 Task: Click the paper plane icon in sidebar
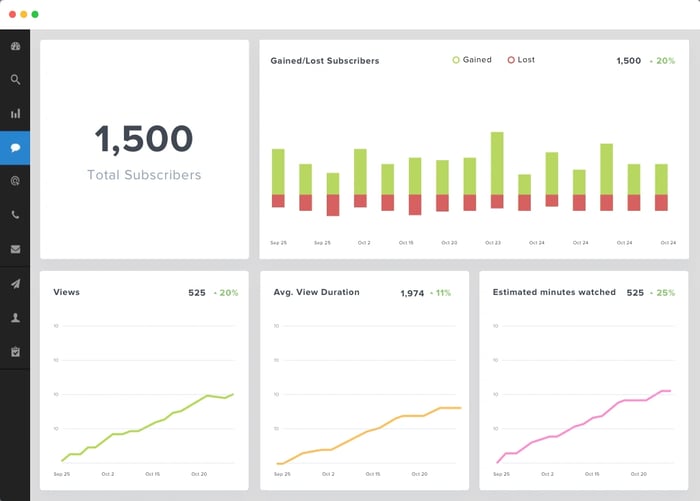tap(15, 284)
